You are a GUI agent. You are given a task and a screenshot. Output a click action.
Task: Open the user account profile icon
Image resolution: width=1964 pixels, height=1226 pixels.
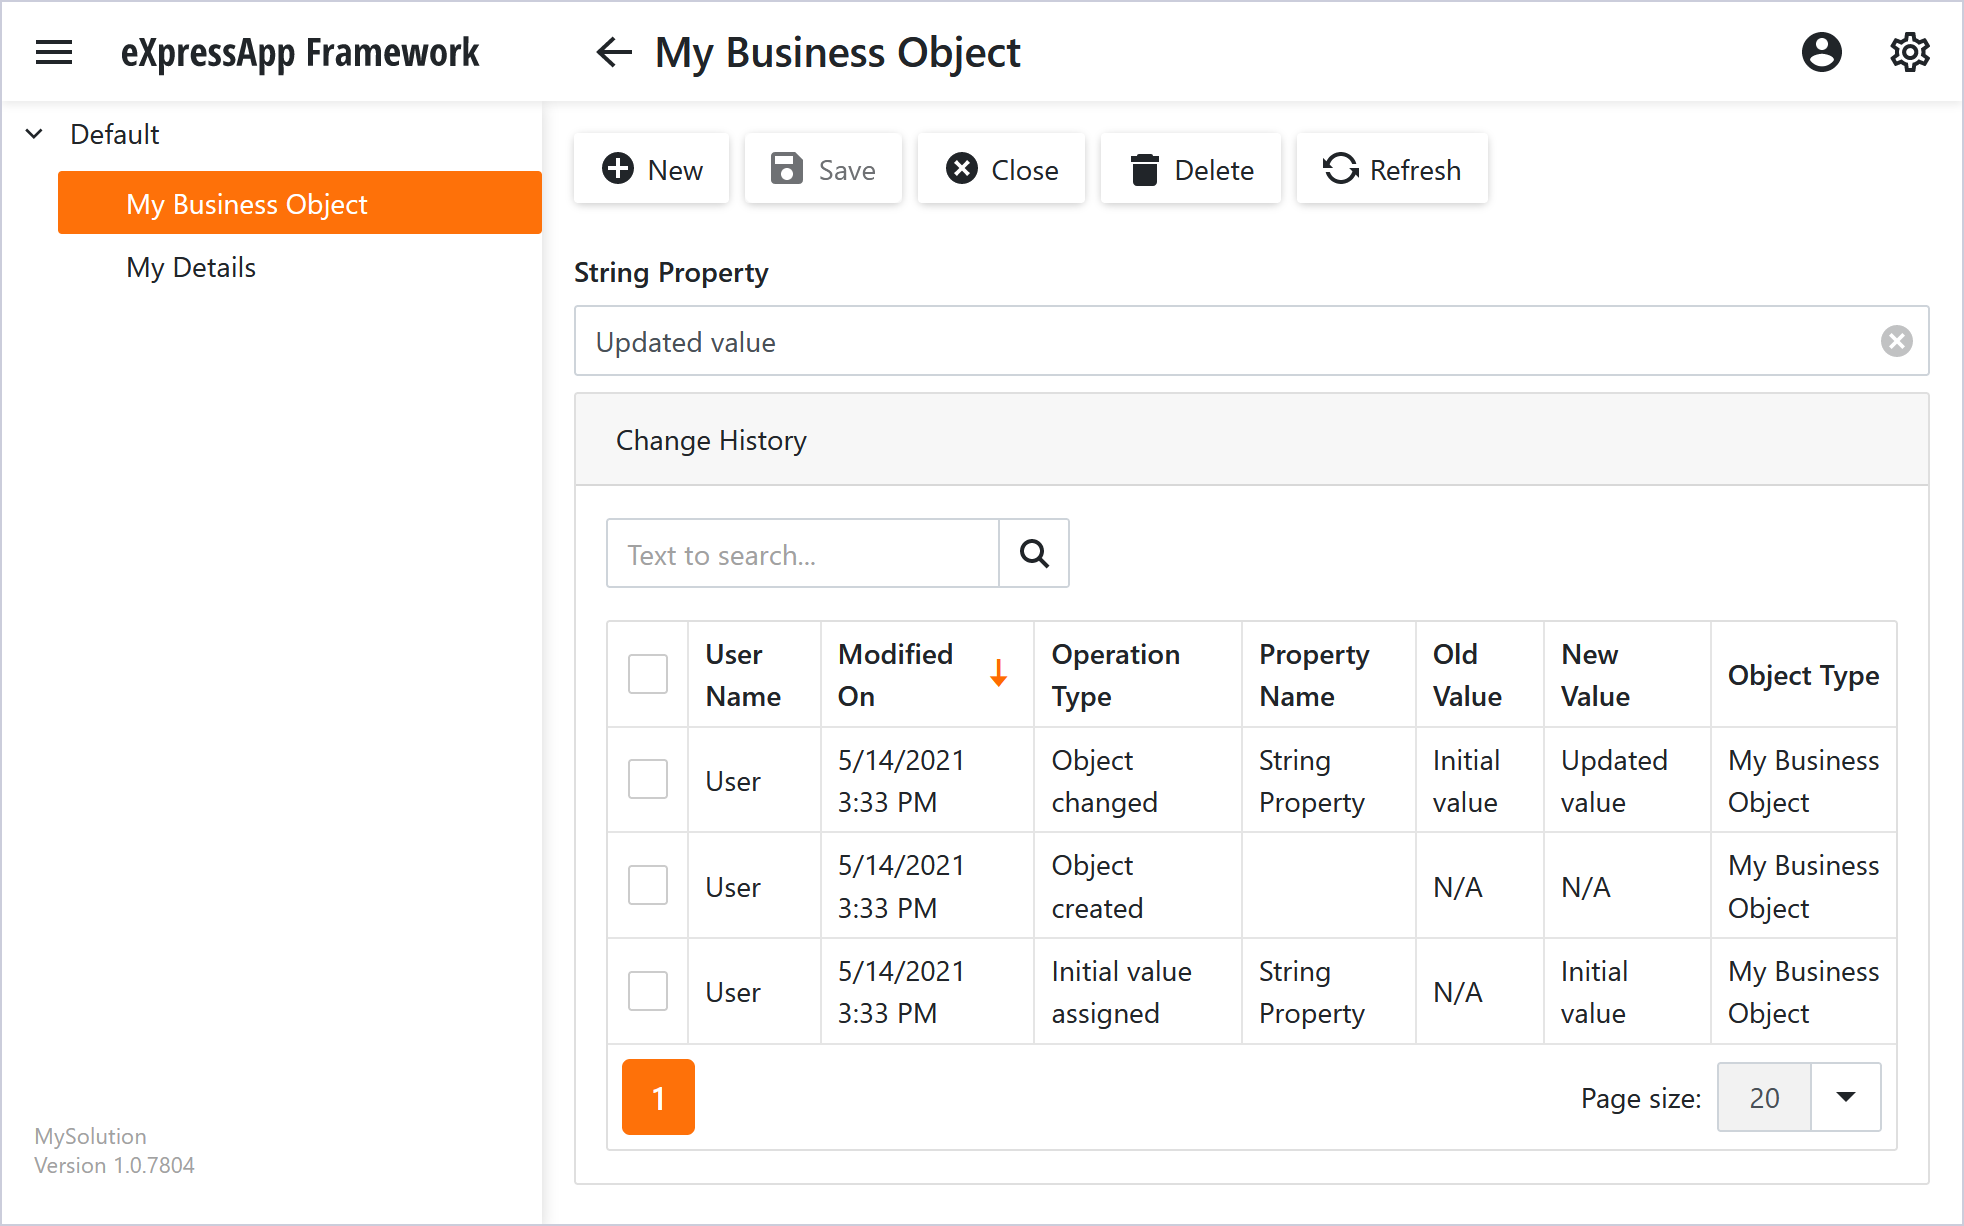[x=1821, y=52]
